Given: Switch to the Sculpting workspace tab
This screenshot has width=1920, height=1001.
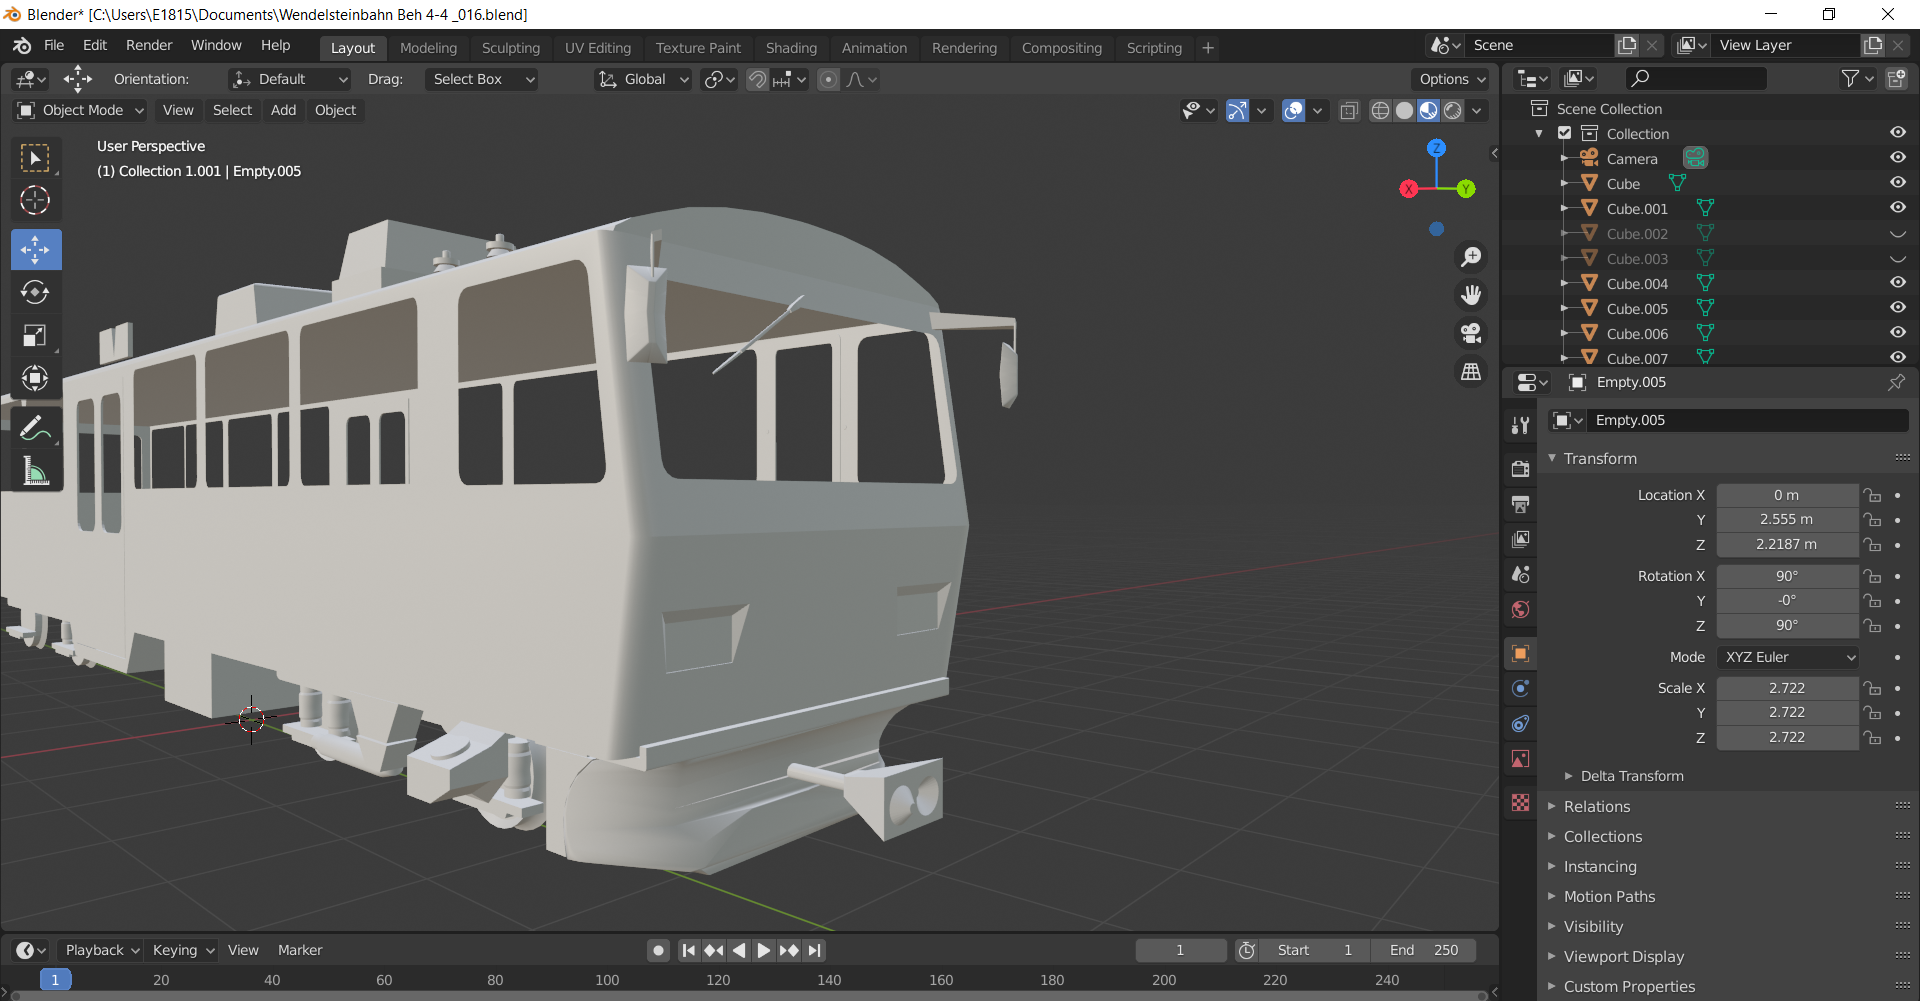Looking at the screenshot, I should [510, 48].
